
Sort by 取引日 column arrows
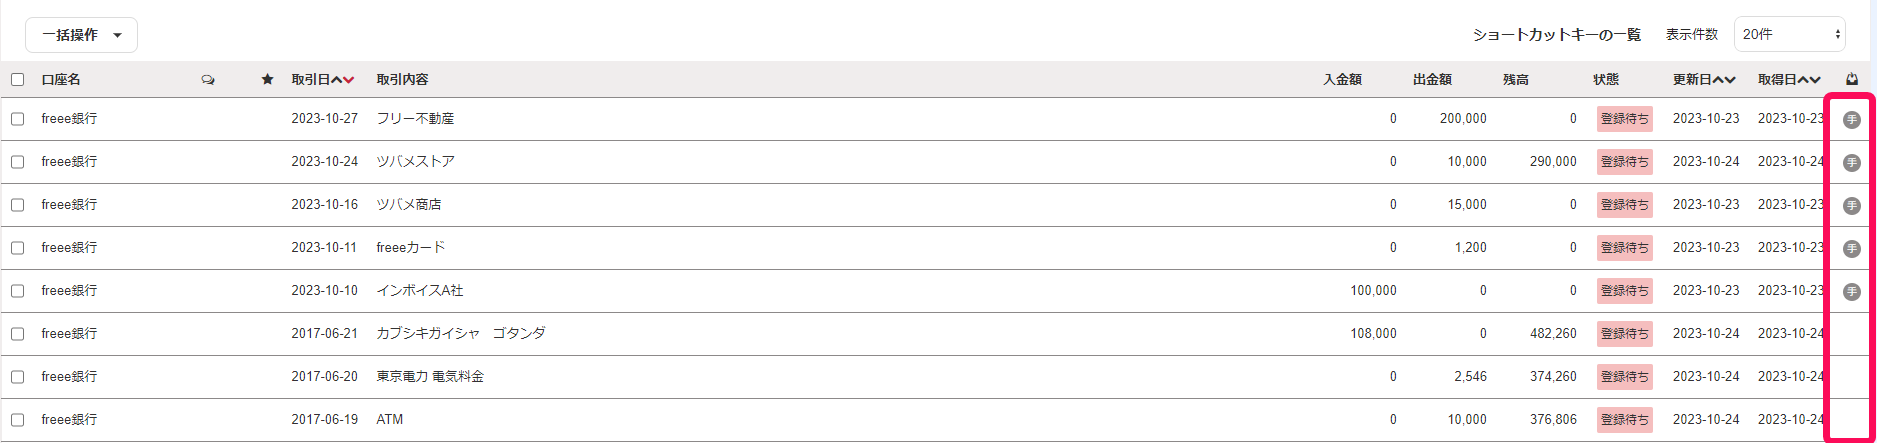pyautogui.click(x=342, y=80)
